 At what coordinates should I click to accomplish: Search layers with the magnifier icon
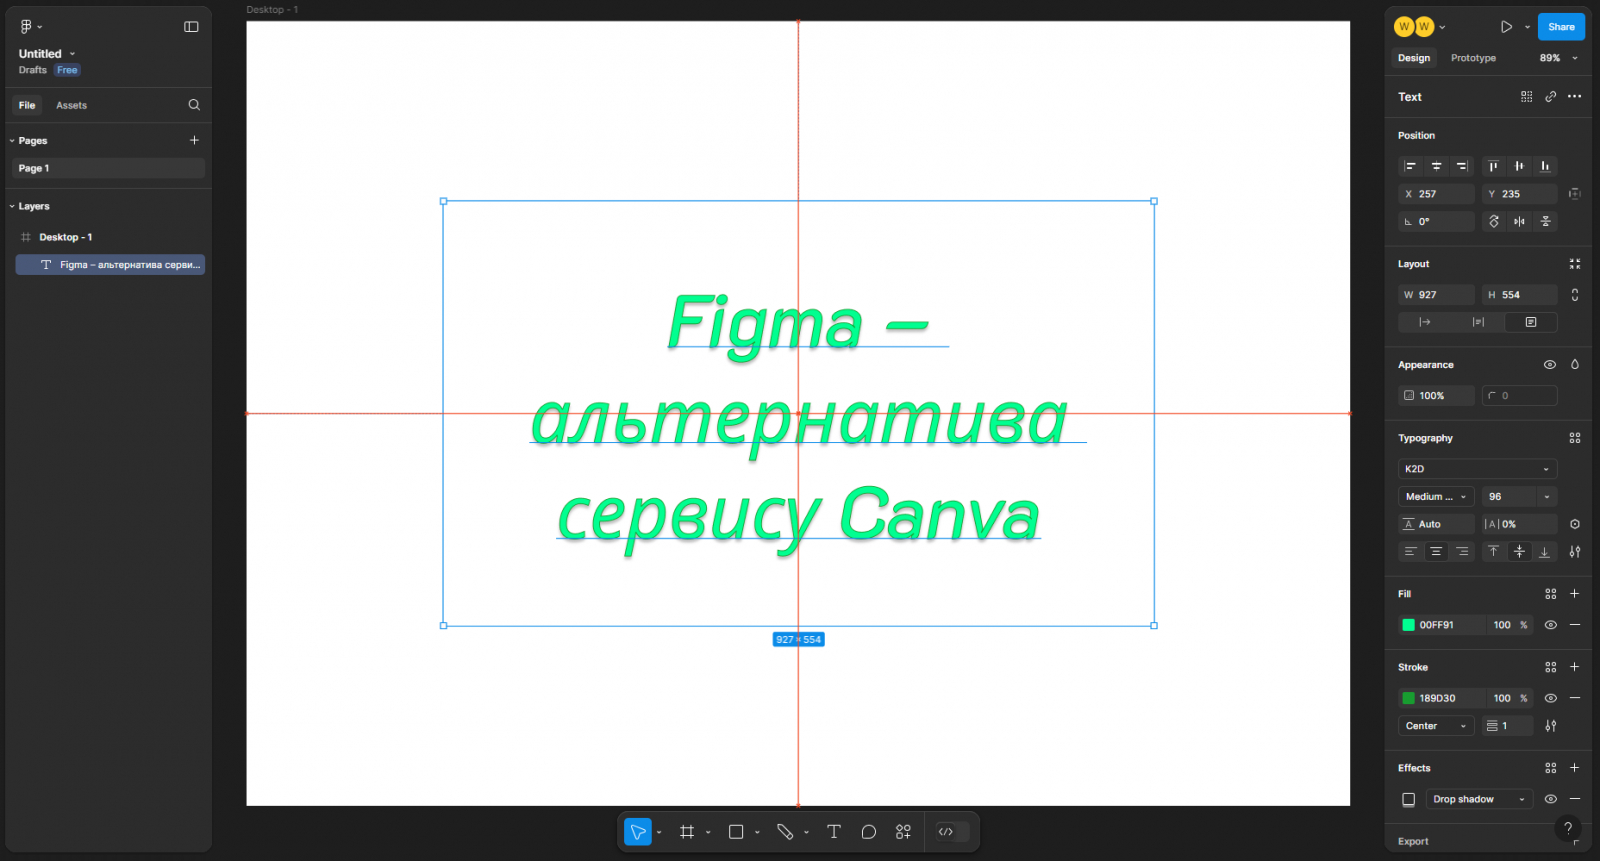[194, 105]
